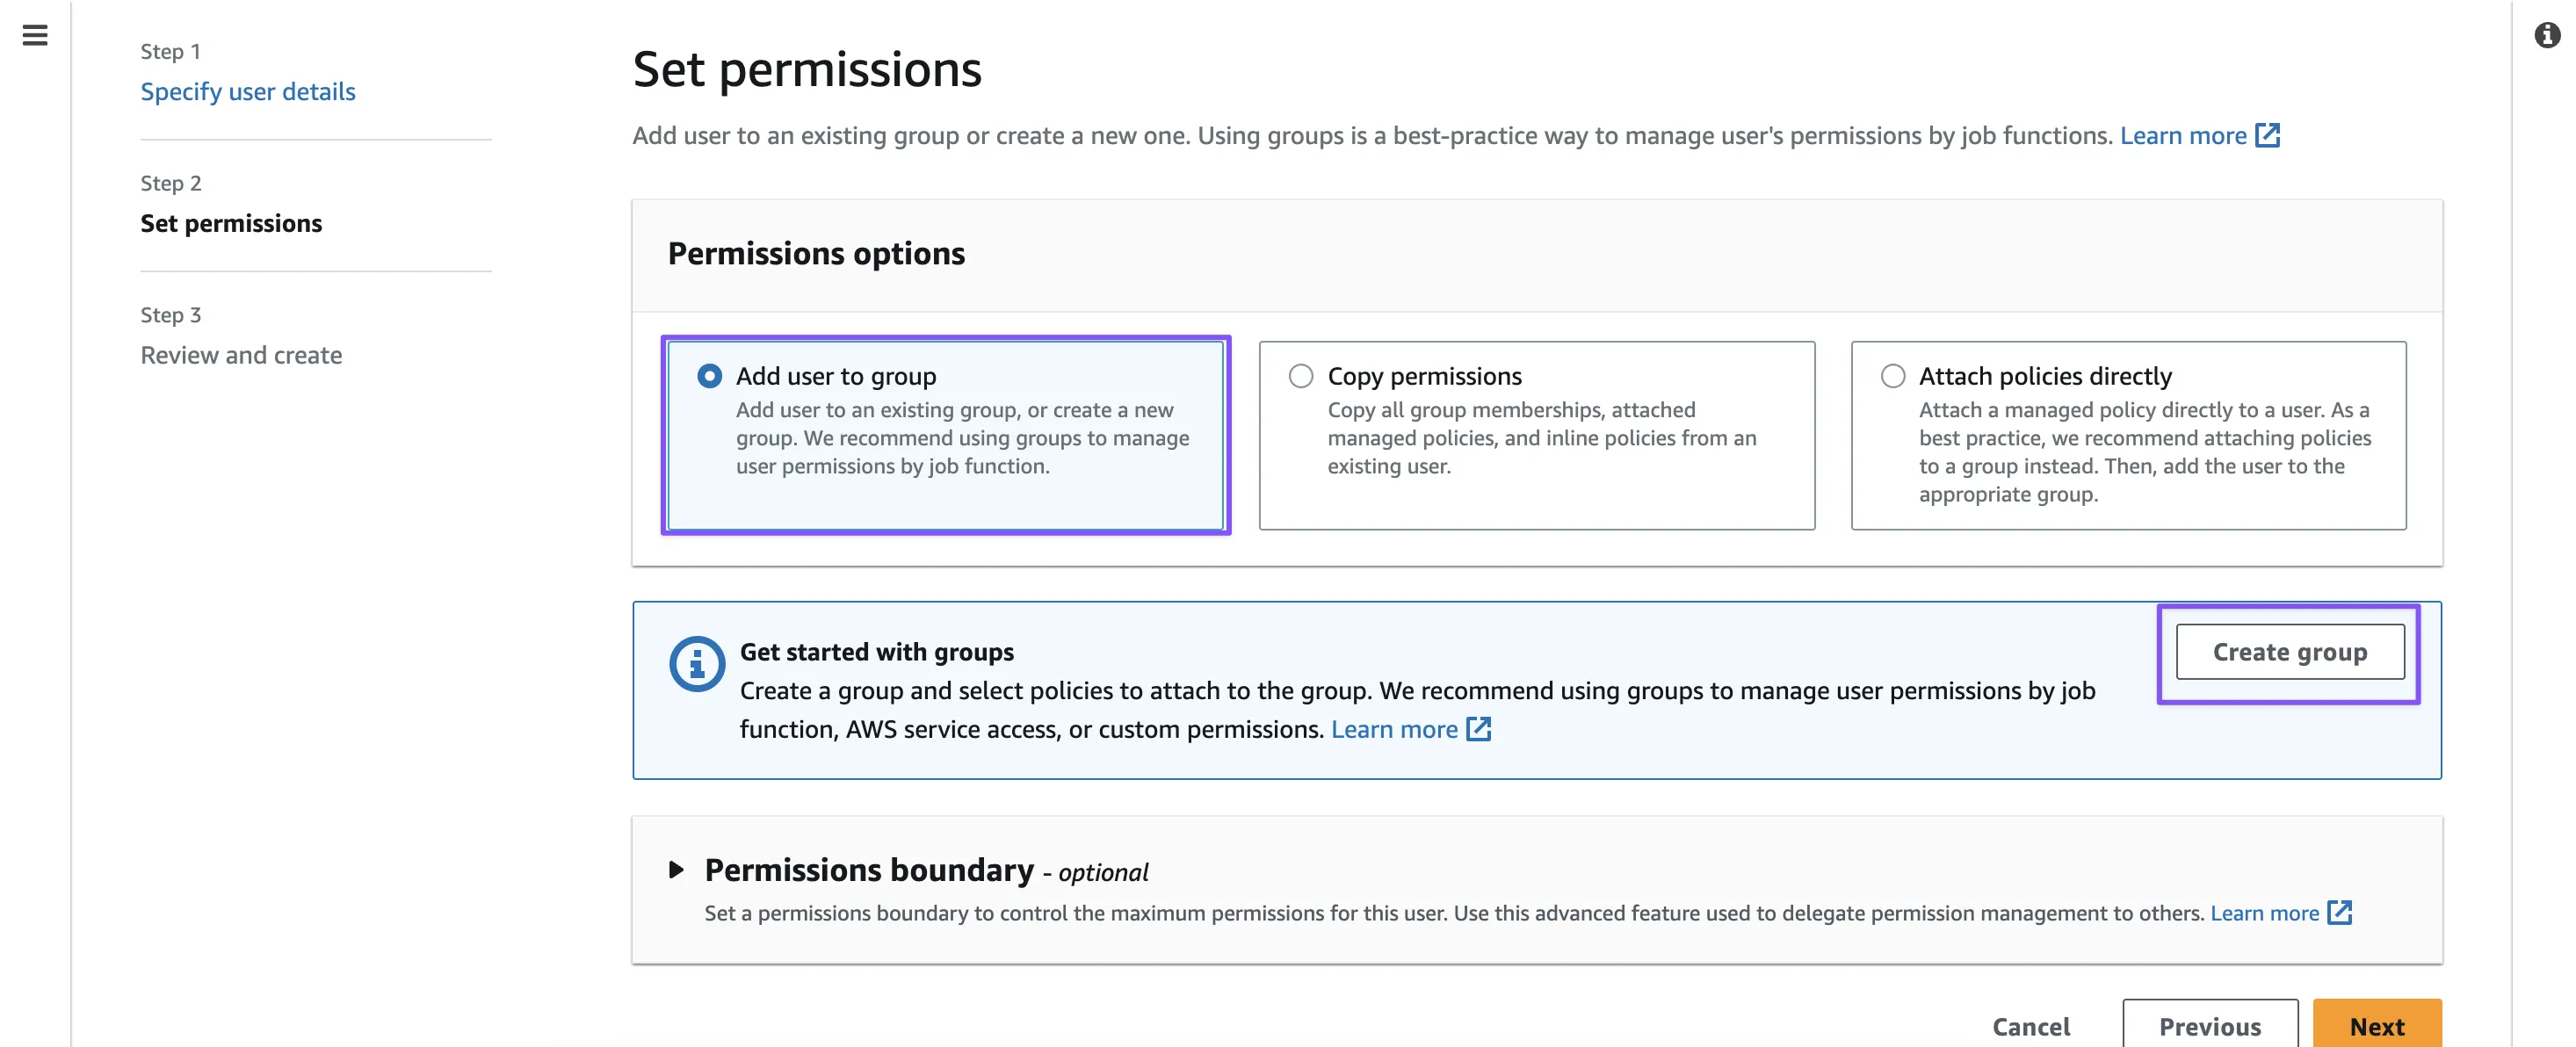Click Set permissions step in wizard
Screen dimensions: 2576x1047
click(231, 223)
